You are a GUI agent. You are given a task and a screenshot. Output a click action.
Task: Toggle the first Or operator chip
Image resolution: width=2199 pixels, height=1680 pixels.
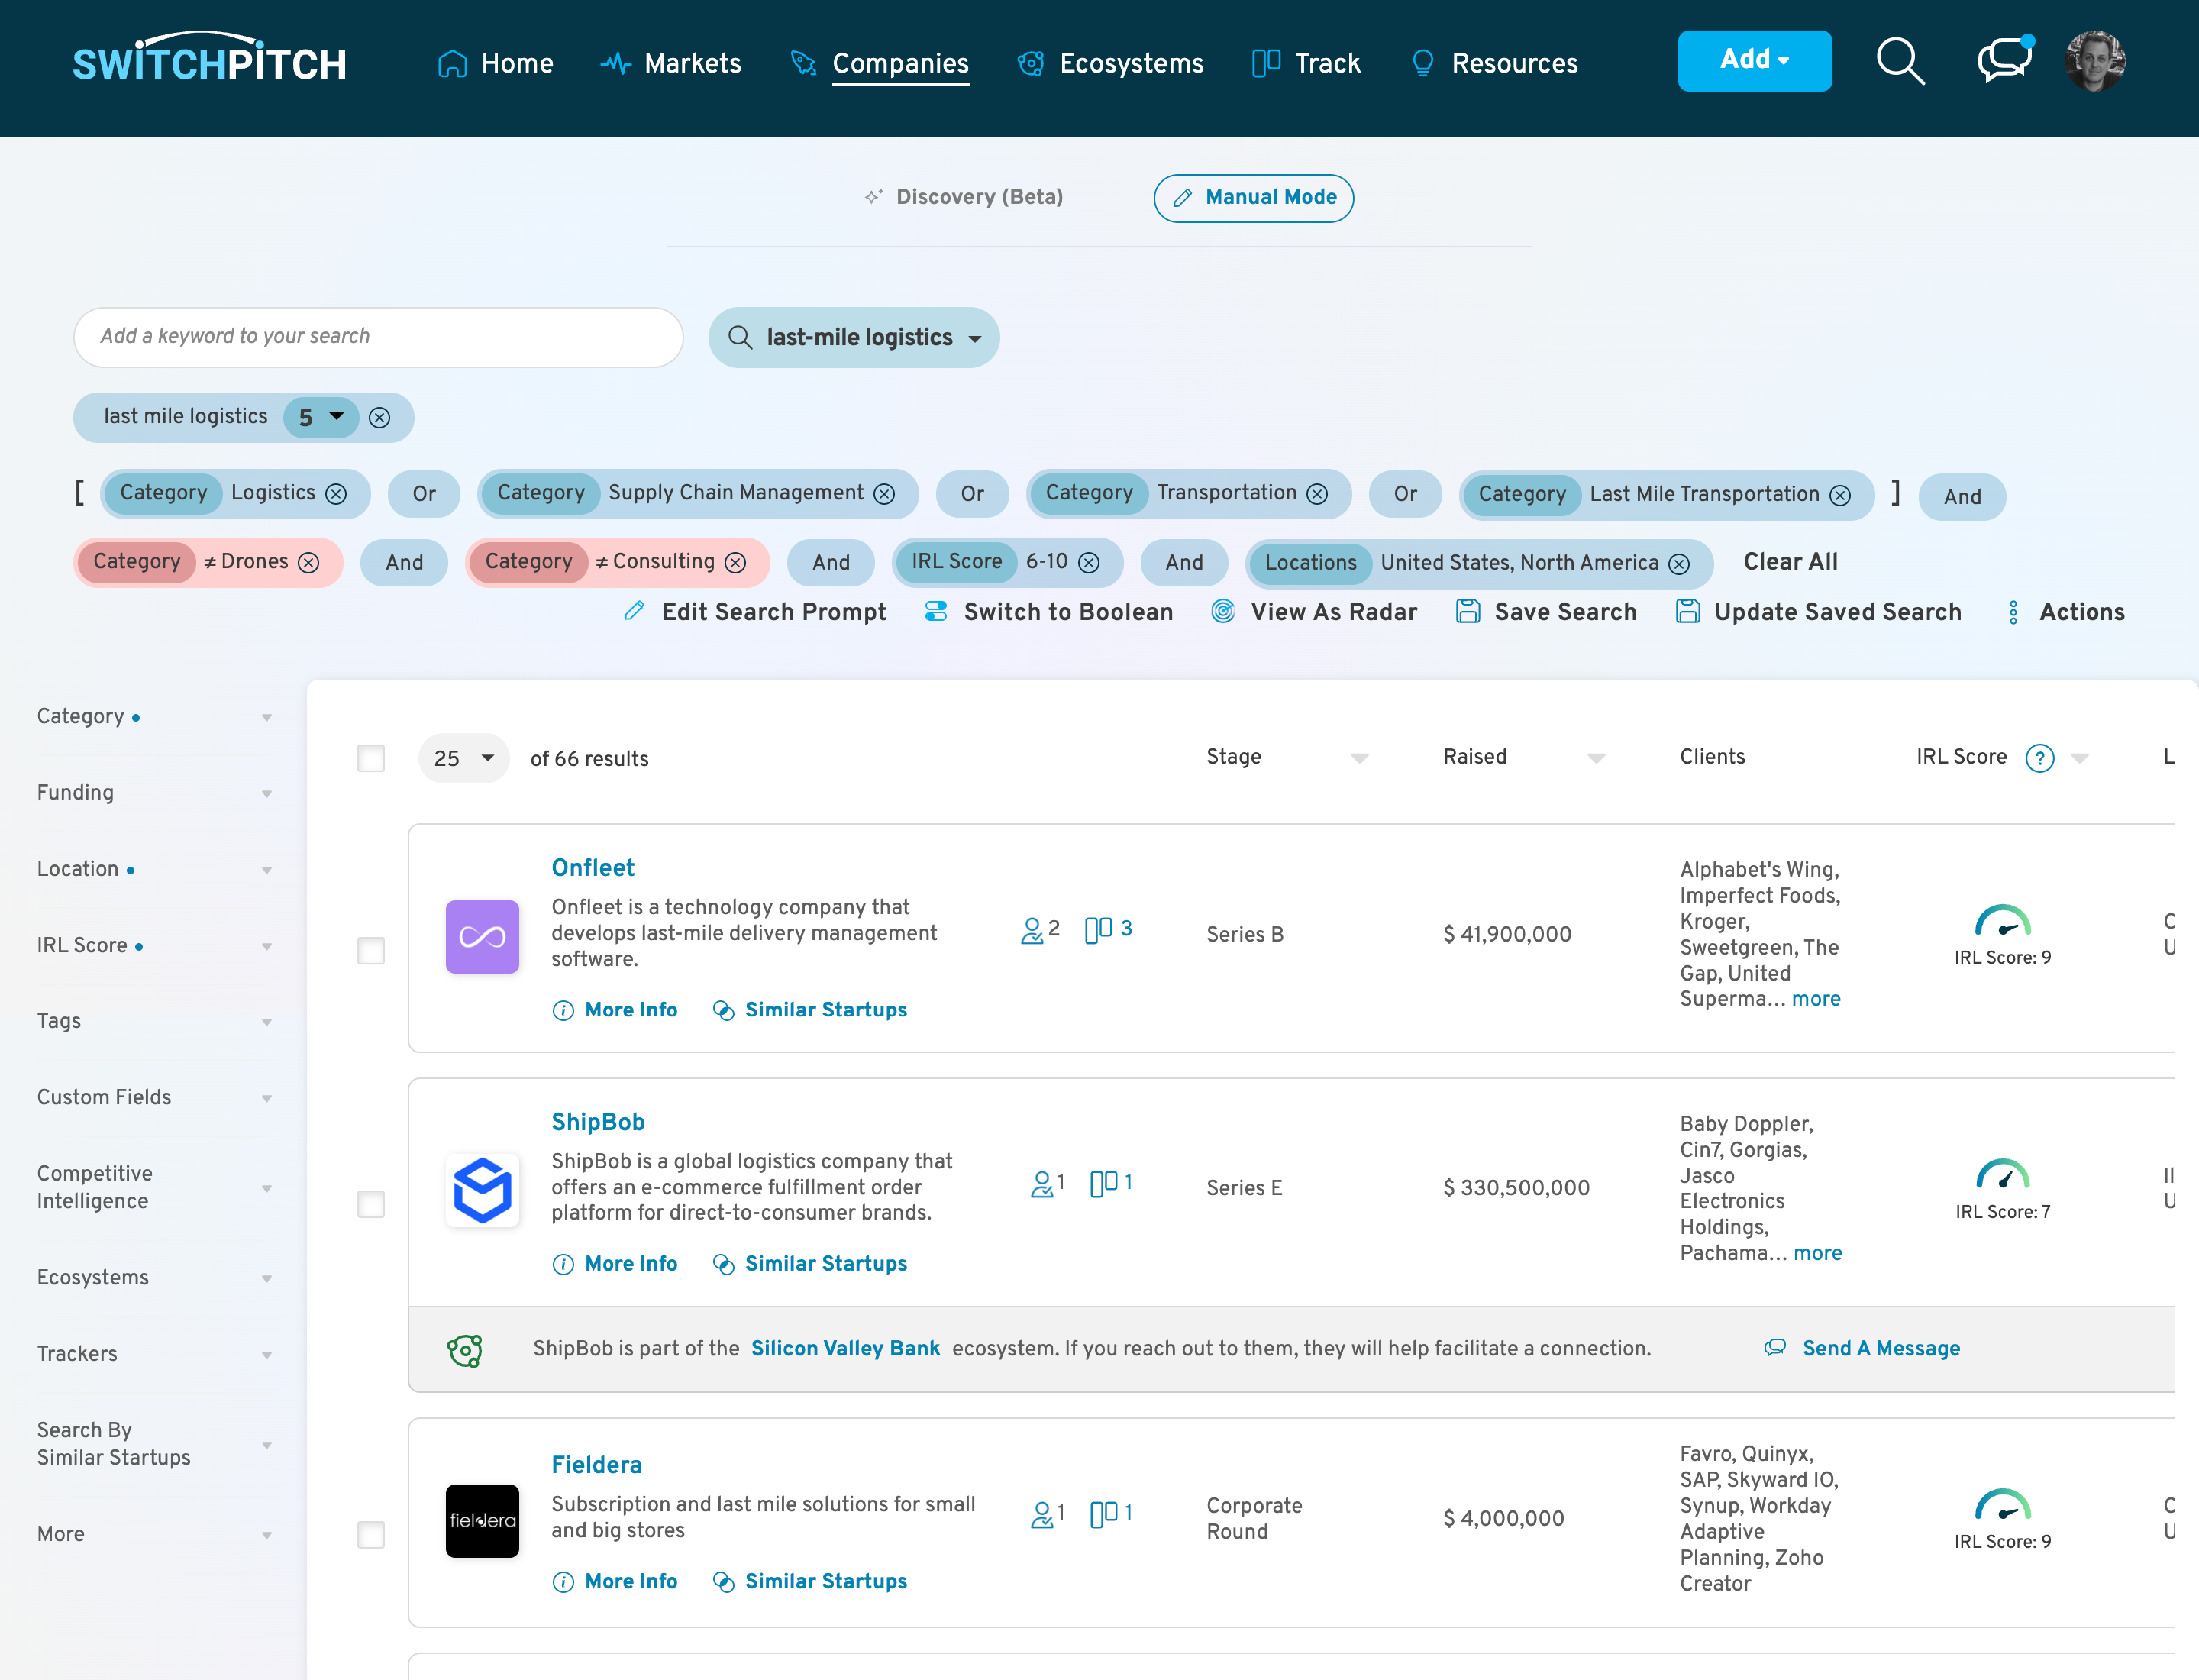(424, 494)
